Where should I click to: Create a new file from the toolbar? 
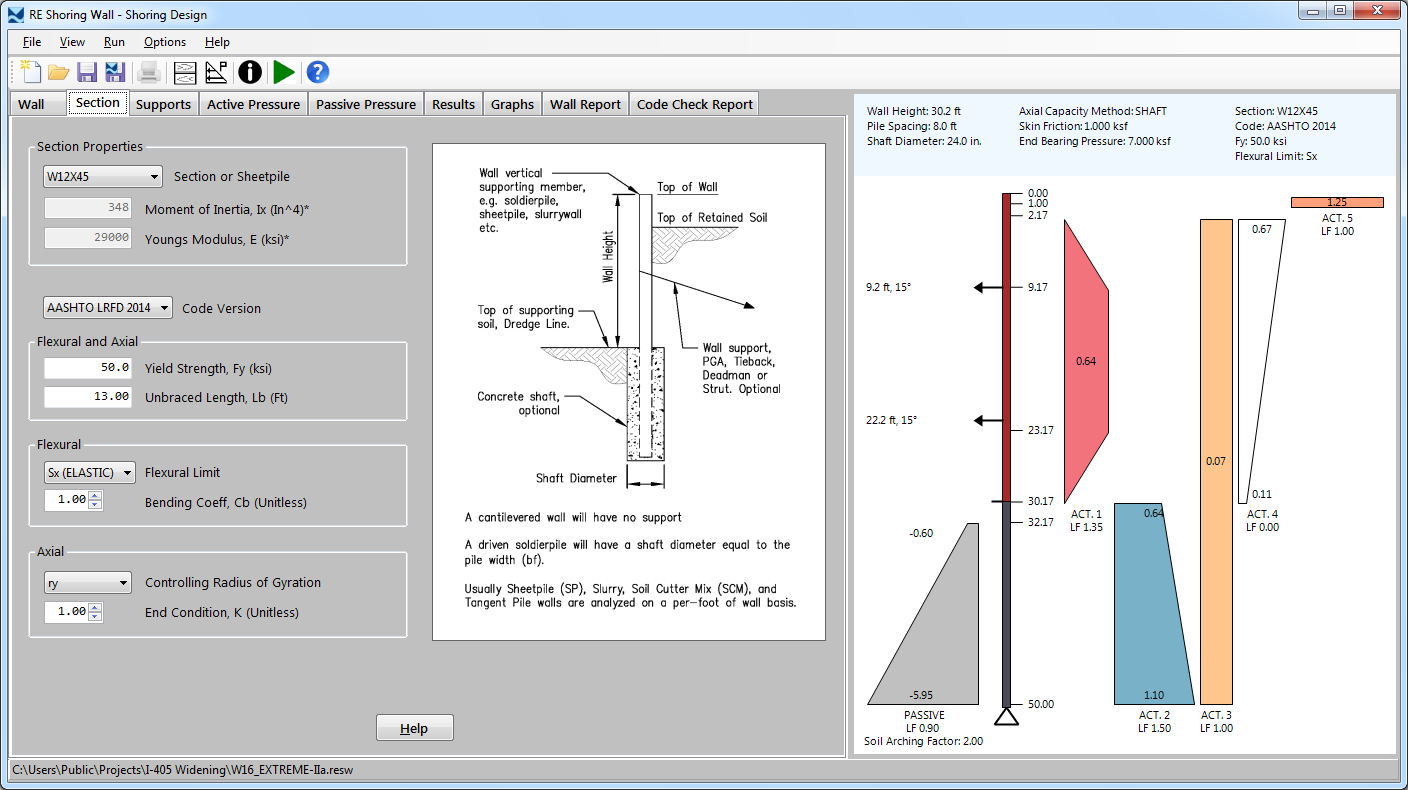click(31, 72)
